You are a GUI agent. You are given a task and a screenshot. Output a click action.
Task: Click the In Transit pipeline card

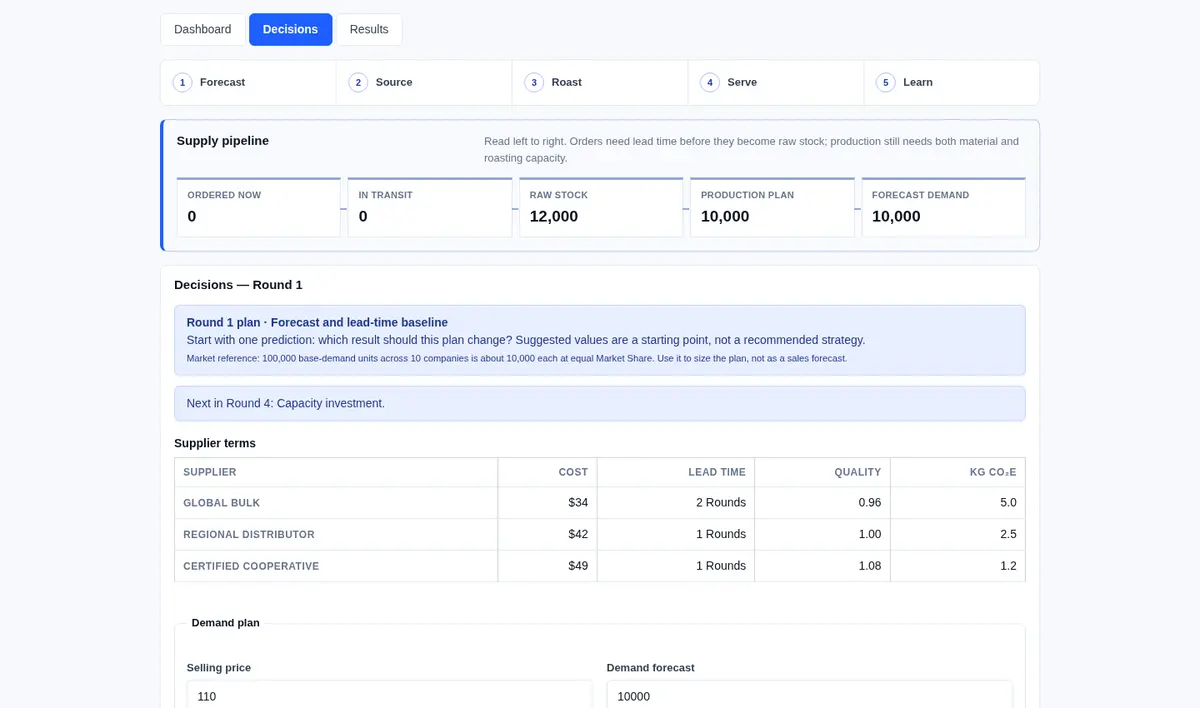pyautogui.click(x=430, y=207)
